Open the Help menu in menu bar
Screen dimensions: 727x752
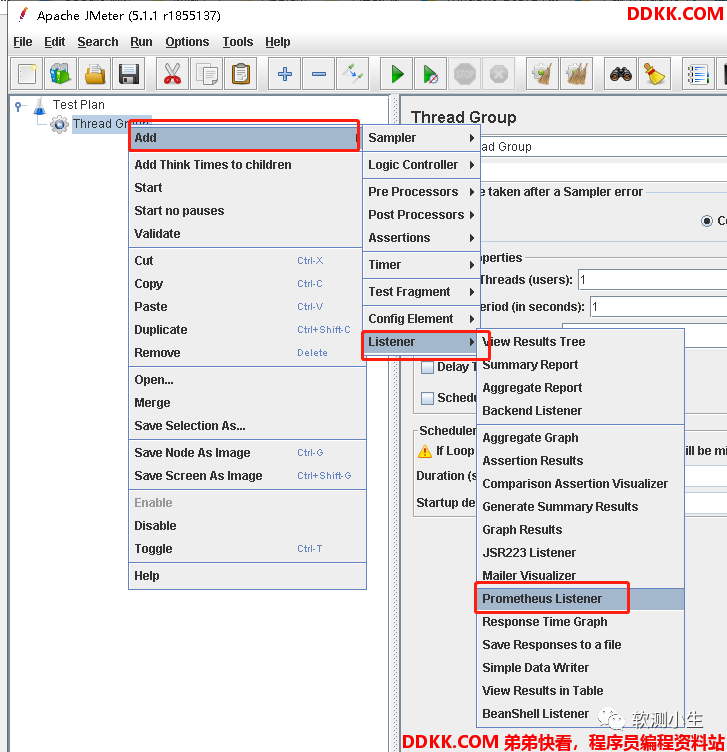tap(278, 42)
